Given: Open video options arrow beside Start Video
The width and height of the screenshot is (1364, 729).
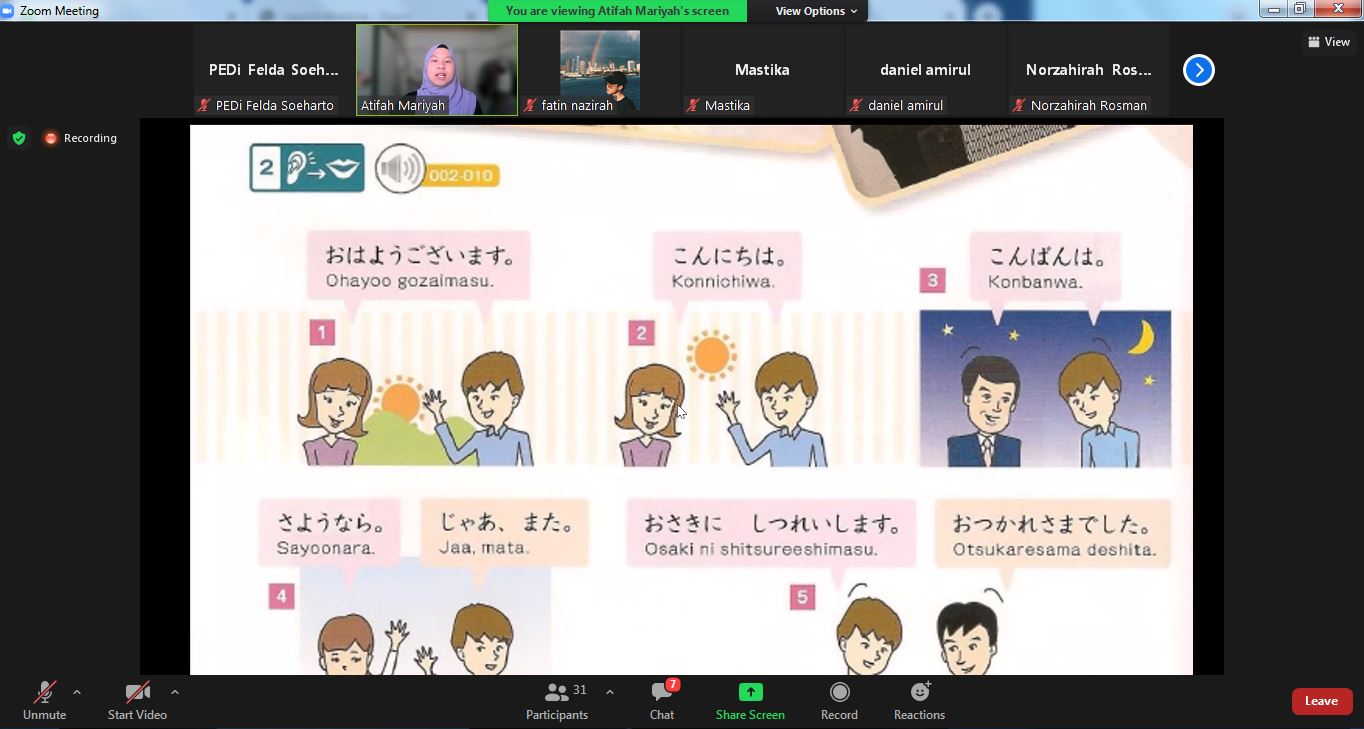Looking at the screenshot, I should pos(175,692).
